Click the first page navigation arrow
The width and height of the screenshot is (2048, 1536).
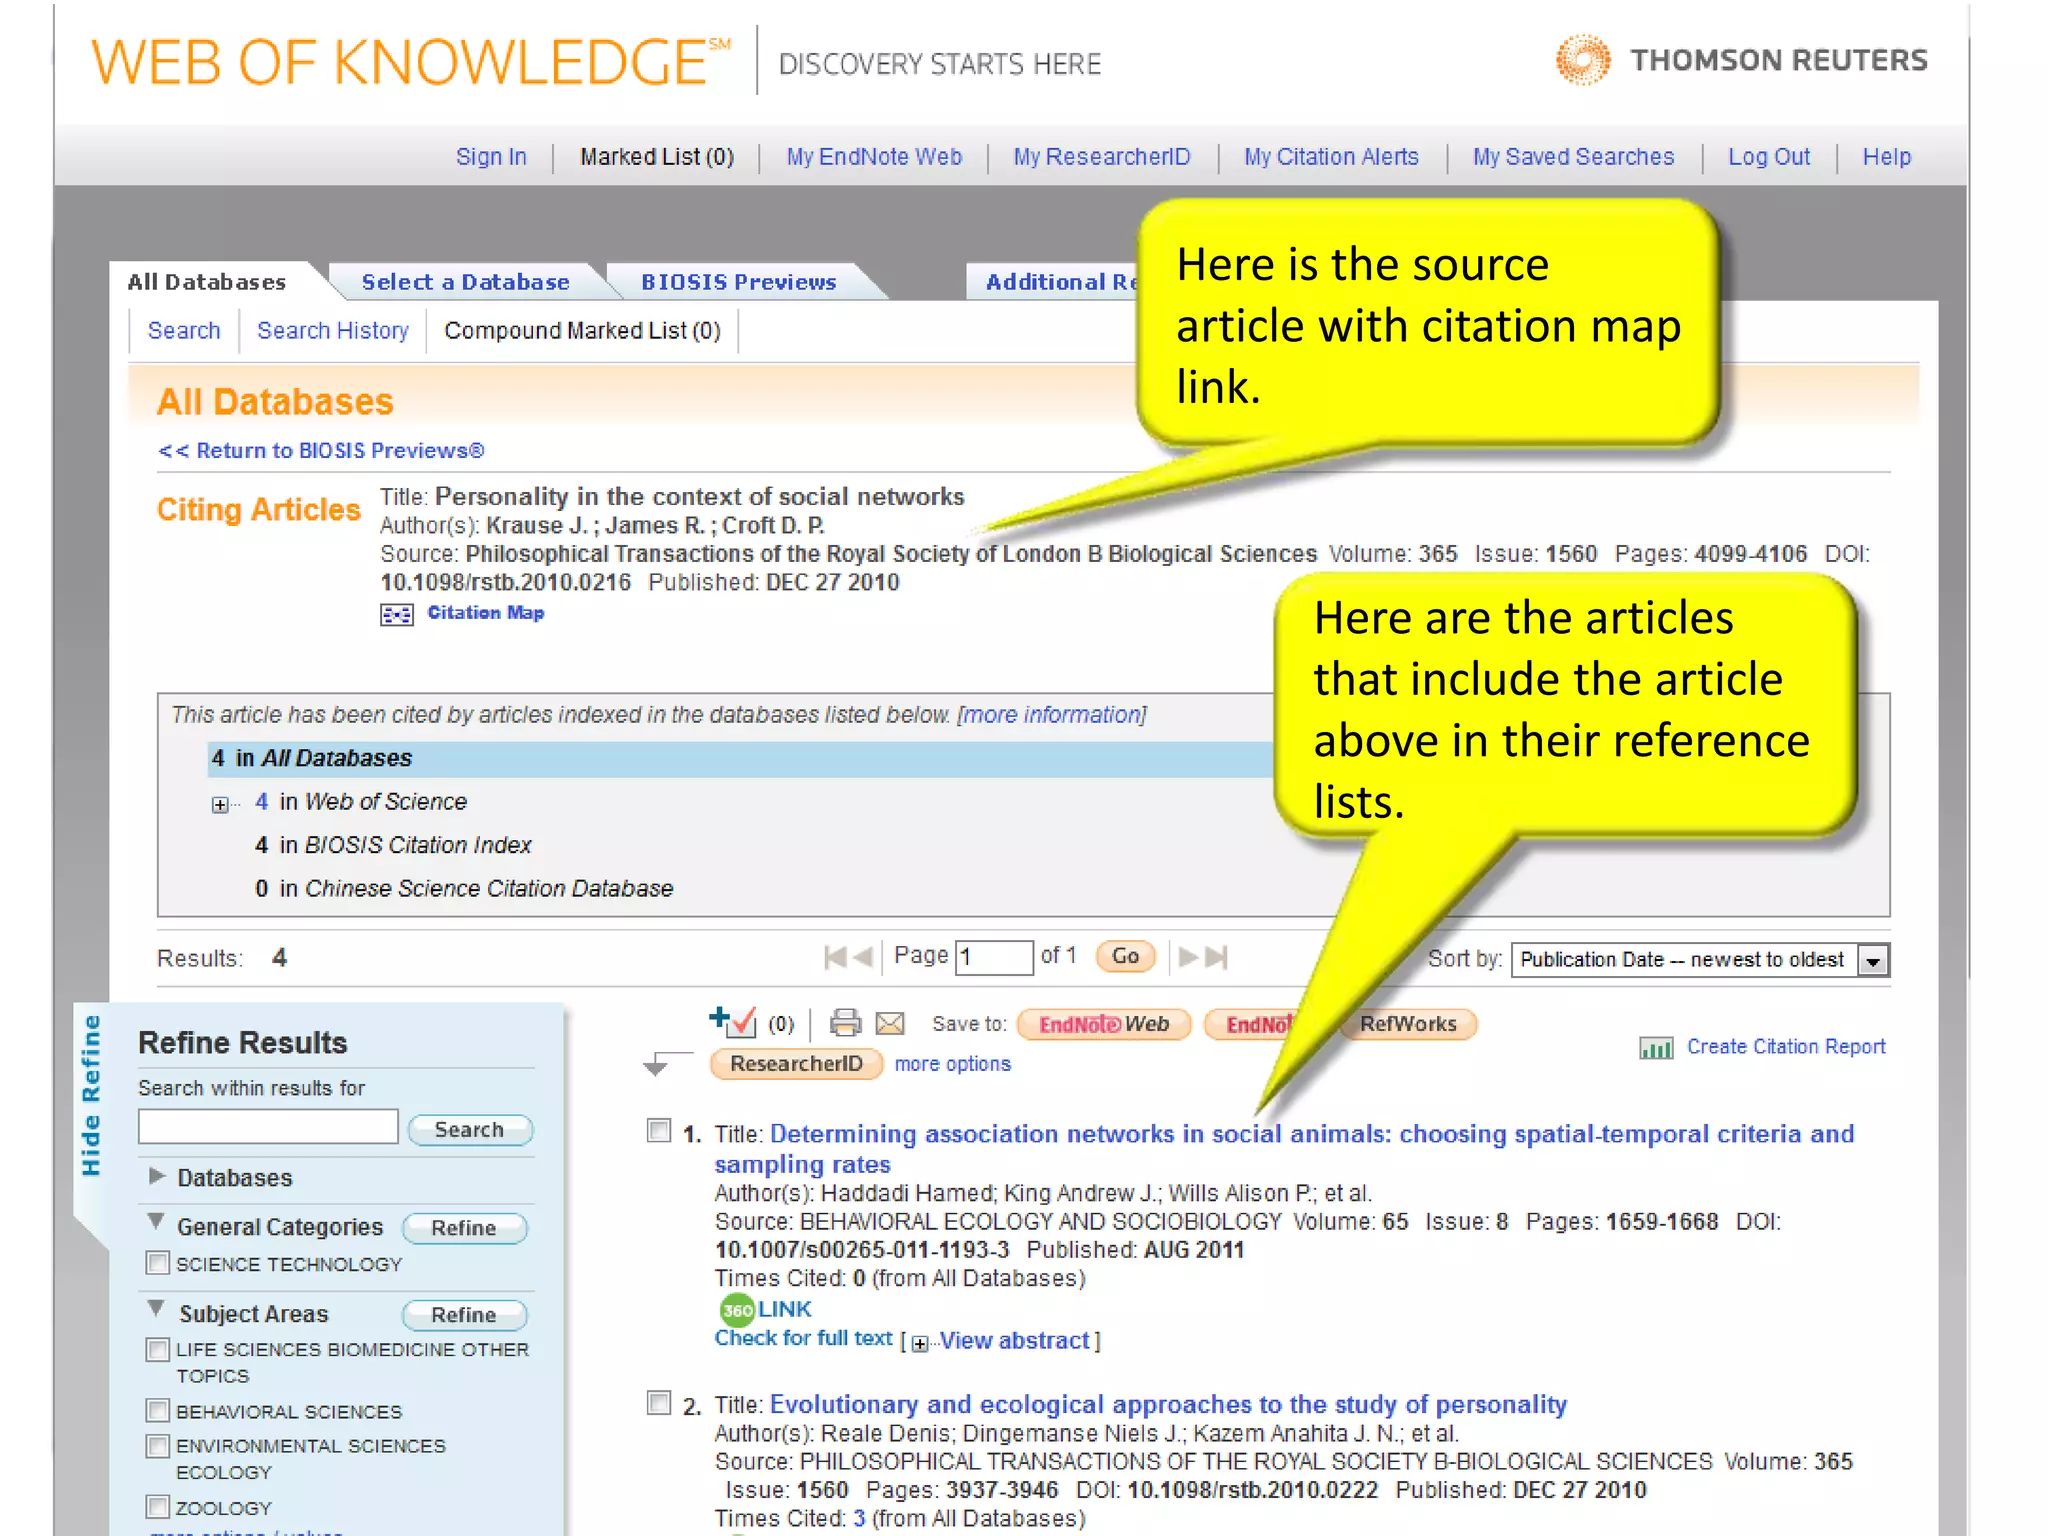click(834, 957)
